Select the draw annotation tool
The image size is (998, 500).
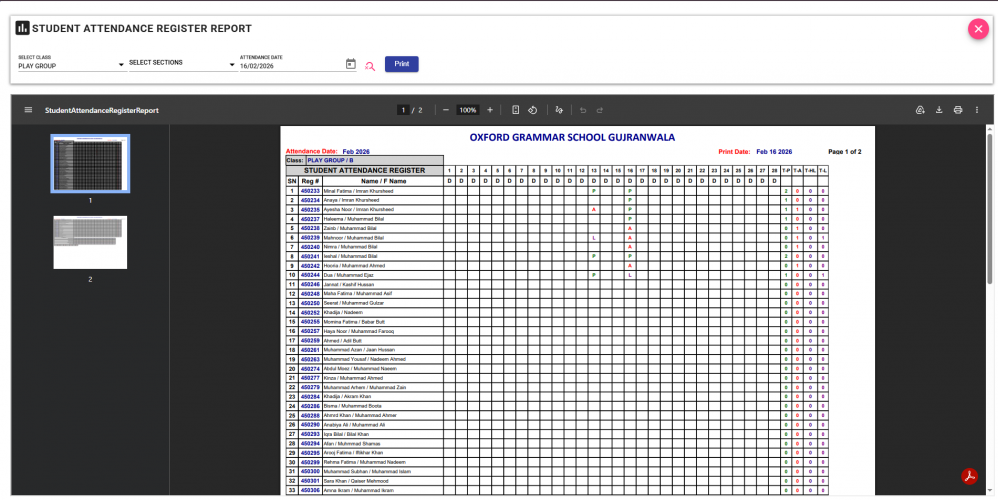pos(559,110)
